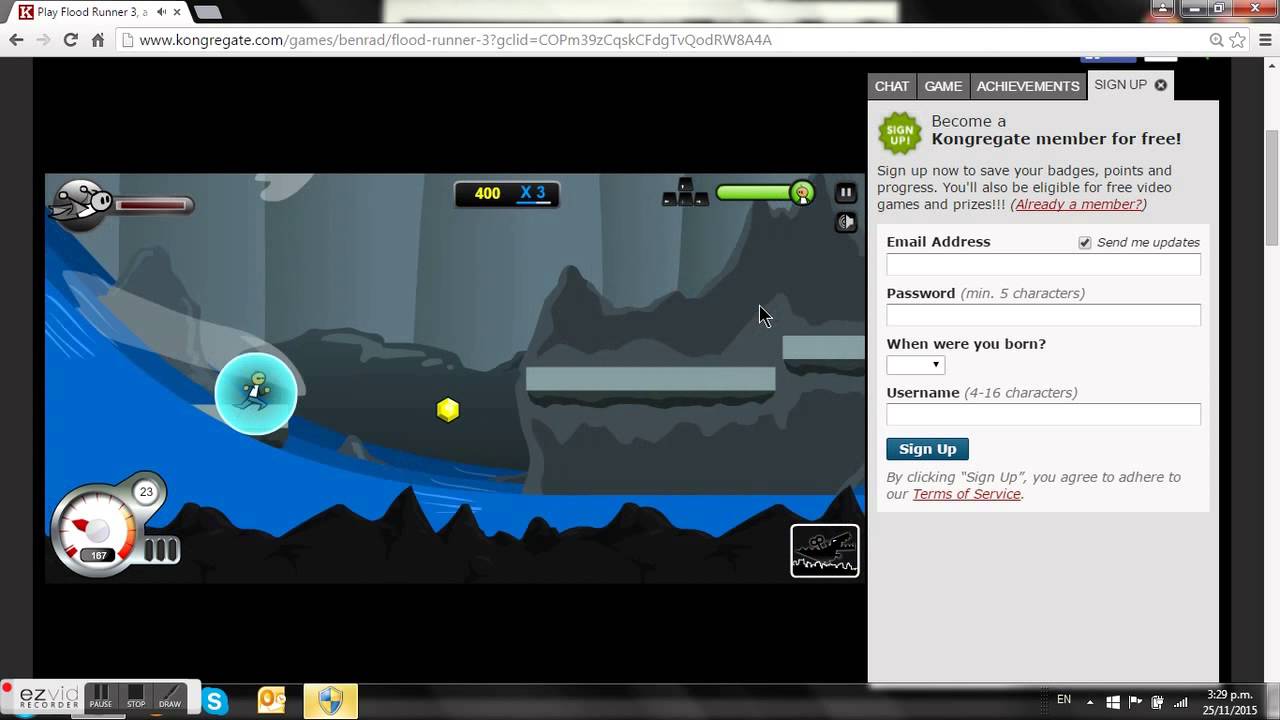The height and width of the screenshot is (720, 1280).
Task: Click the green Sign Up badge icon
Action: 900,133
